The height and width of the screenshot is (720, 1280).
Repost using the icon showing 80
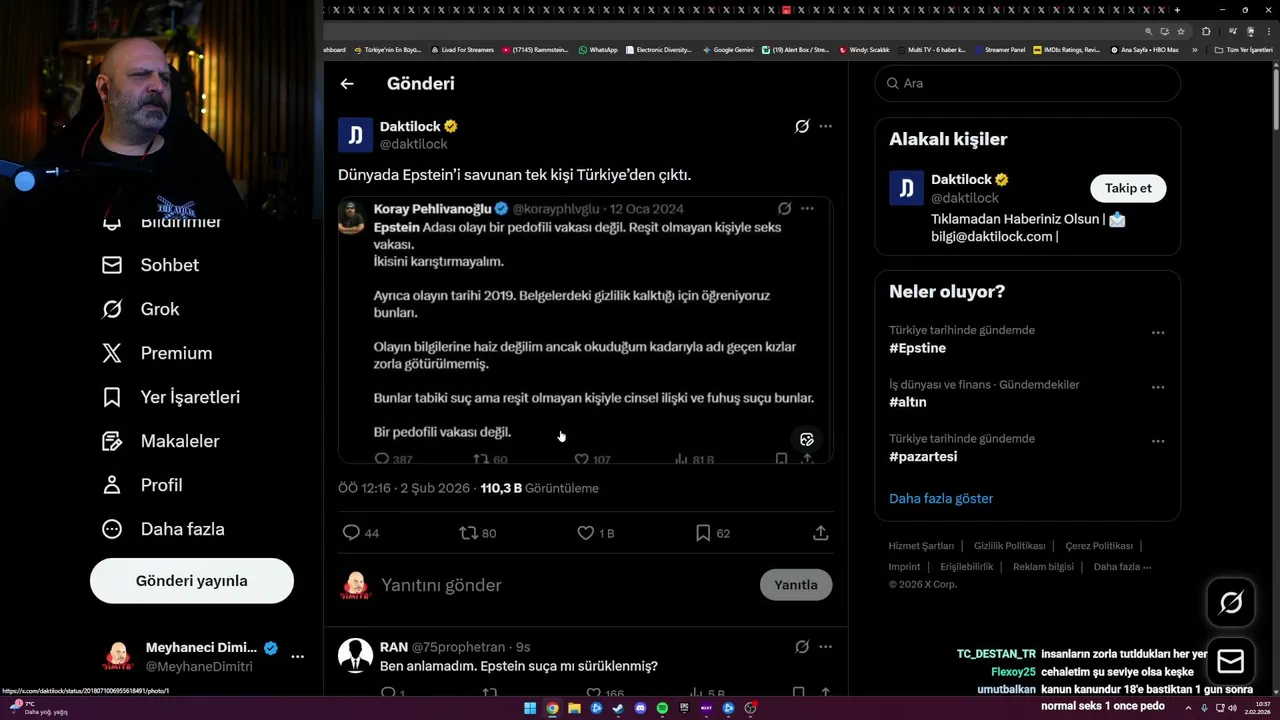[x=468, y=533]
